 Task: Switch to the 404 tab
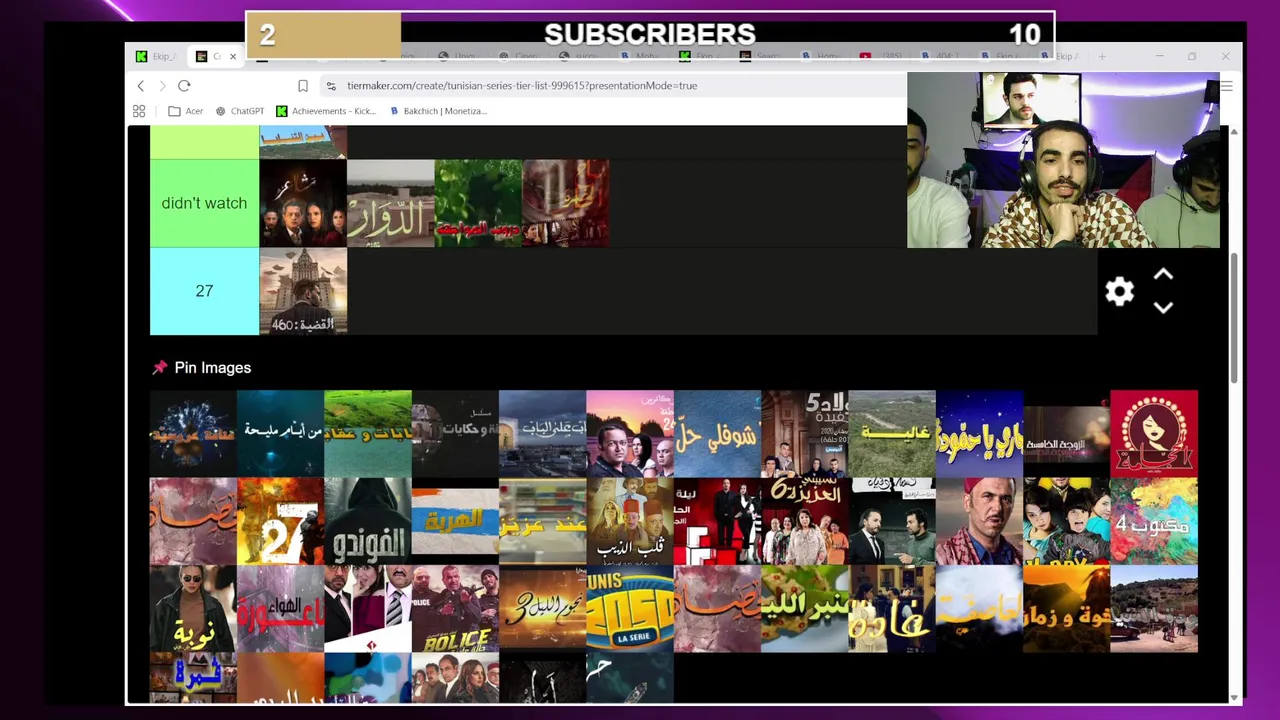pos(942,57)
